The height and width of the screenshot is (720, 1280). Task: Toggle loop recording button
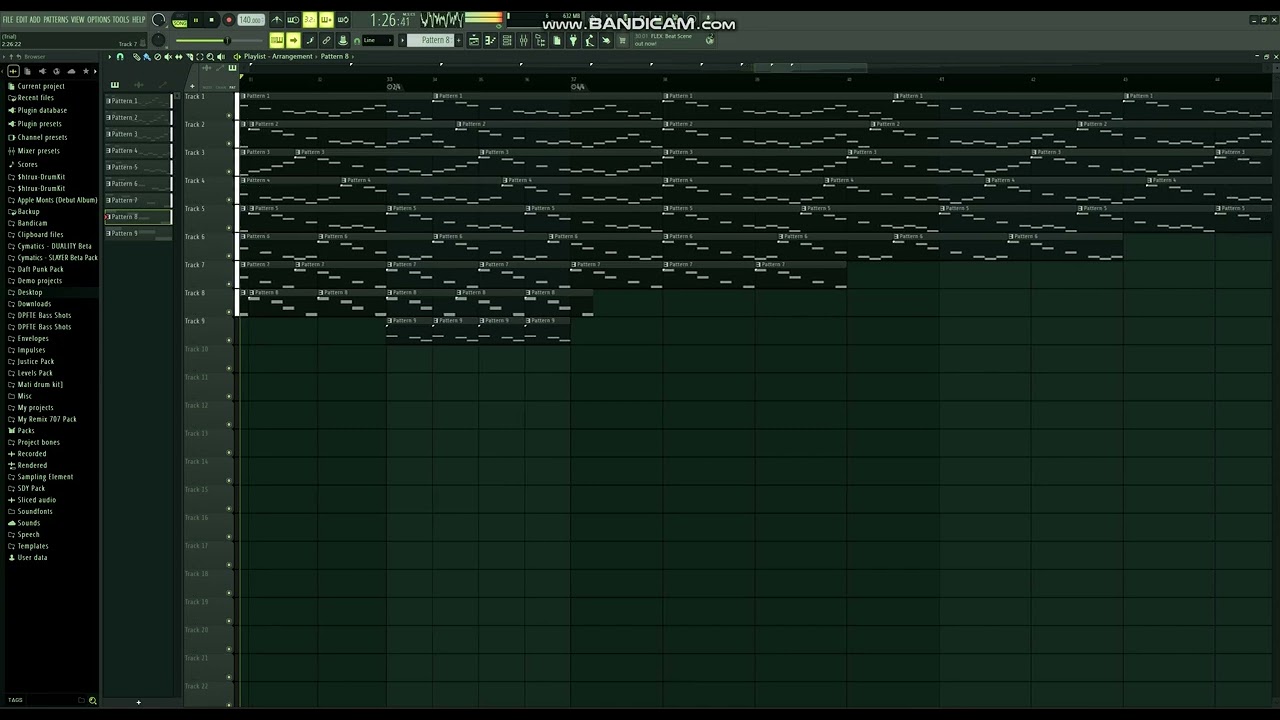[343, 20]
